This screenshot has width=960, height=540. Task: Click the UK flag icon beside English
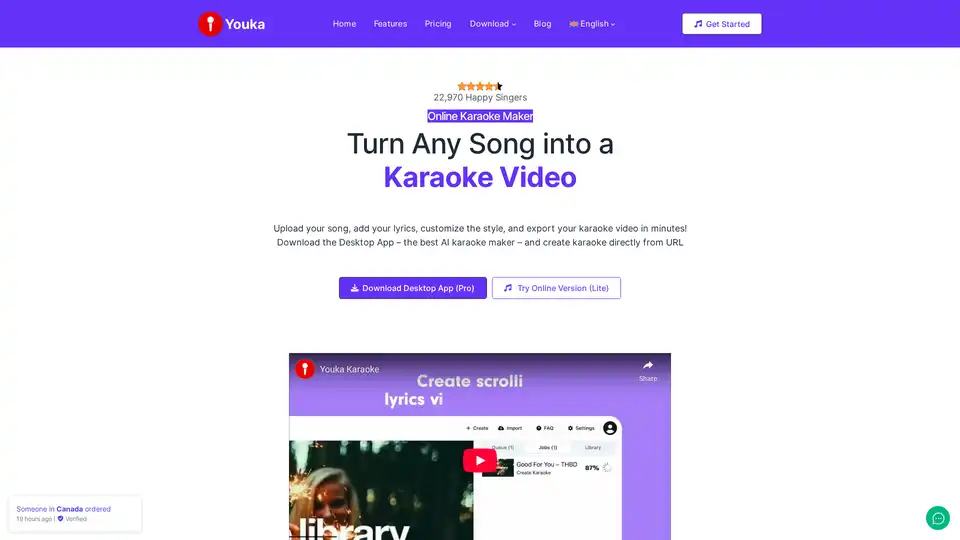pyautogui.click(x=574, y=24)
